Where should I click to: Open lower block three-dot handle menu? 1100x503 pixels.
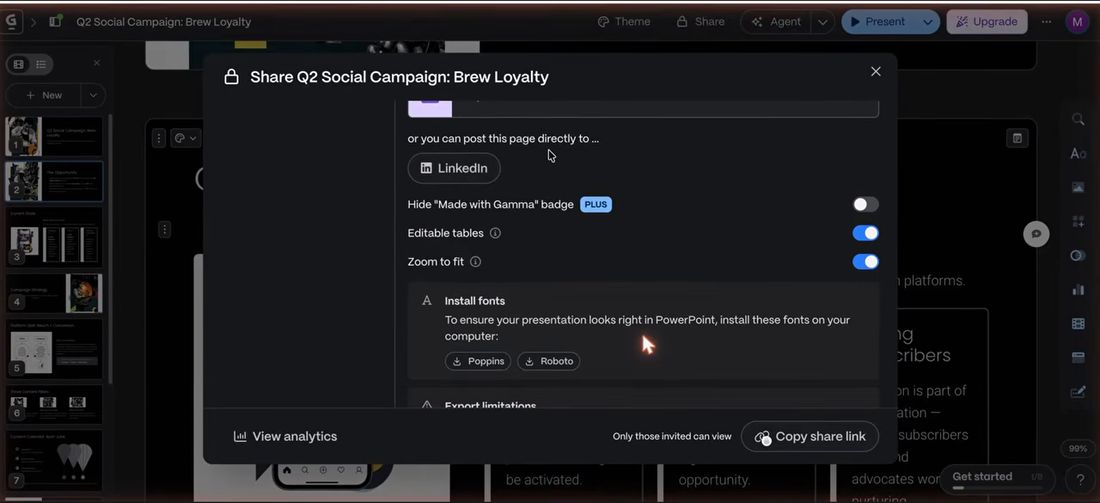pyautogui.click(x=164, y=229)
